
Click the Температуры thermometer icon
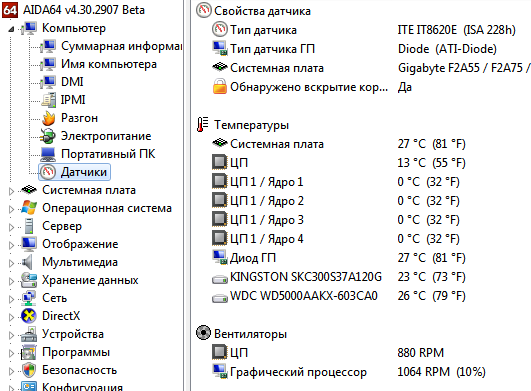click(x=203, y=125)
